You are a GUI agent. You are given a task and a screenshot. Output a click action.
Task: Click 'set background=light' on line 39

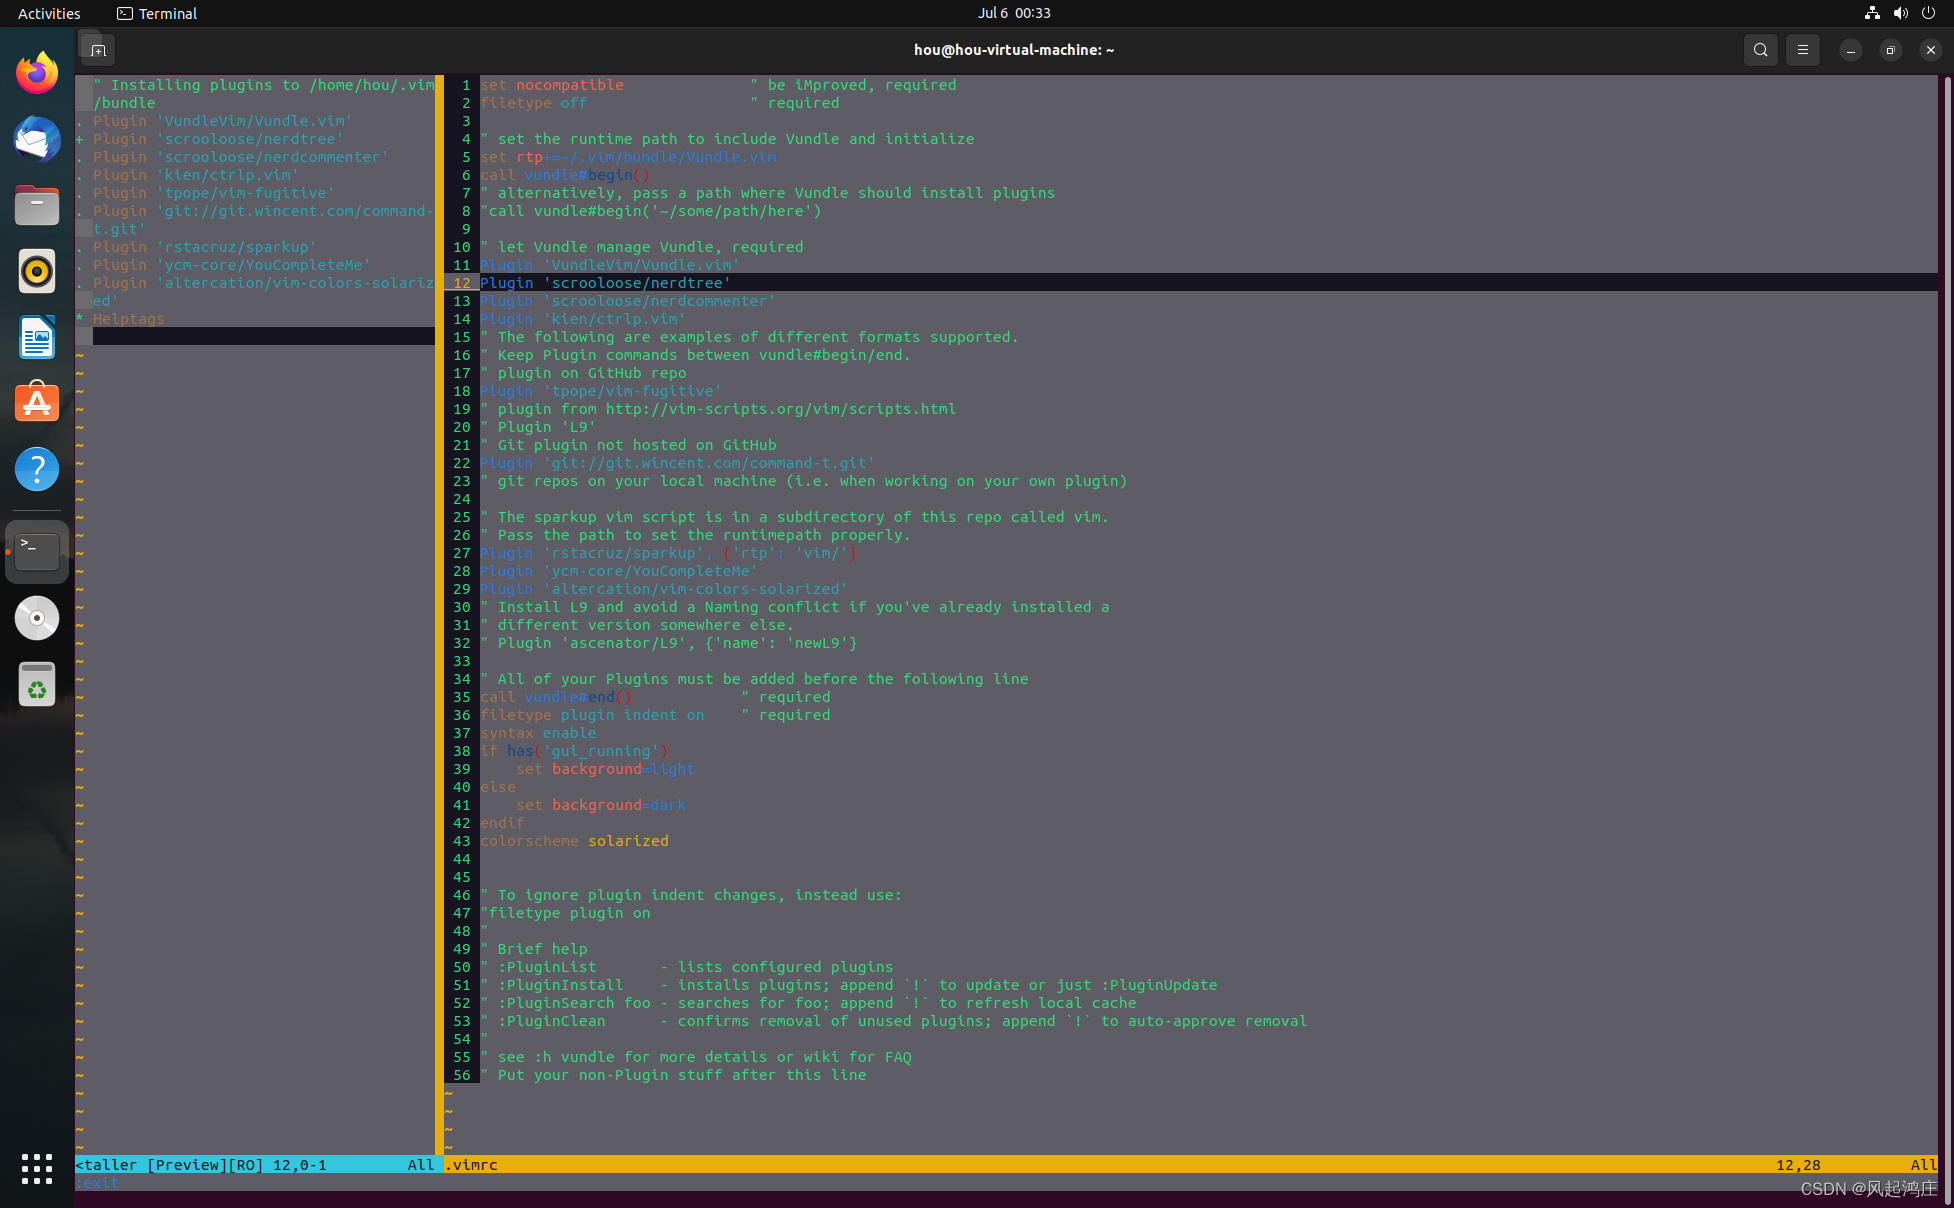[605, 769]
